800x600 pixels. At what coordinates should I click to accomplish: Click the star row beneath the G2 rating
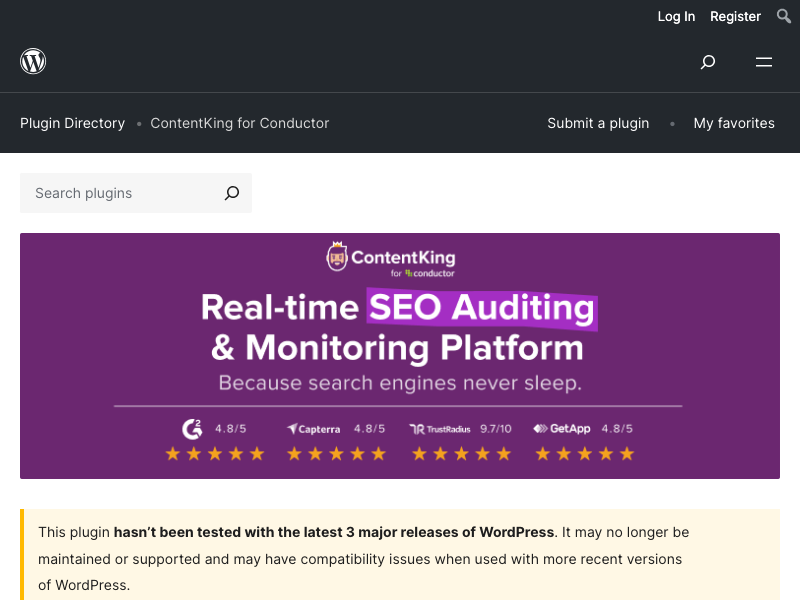point(215,454)
